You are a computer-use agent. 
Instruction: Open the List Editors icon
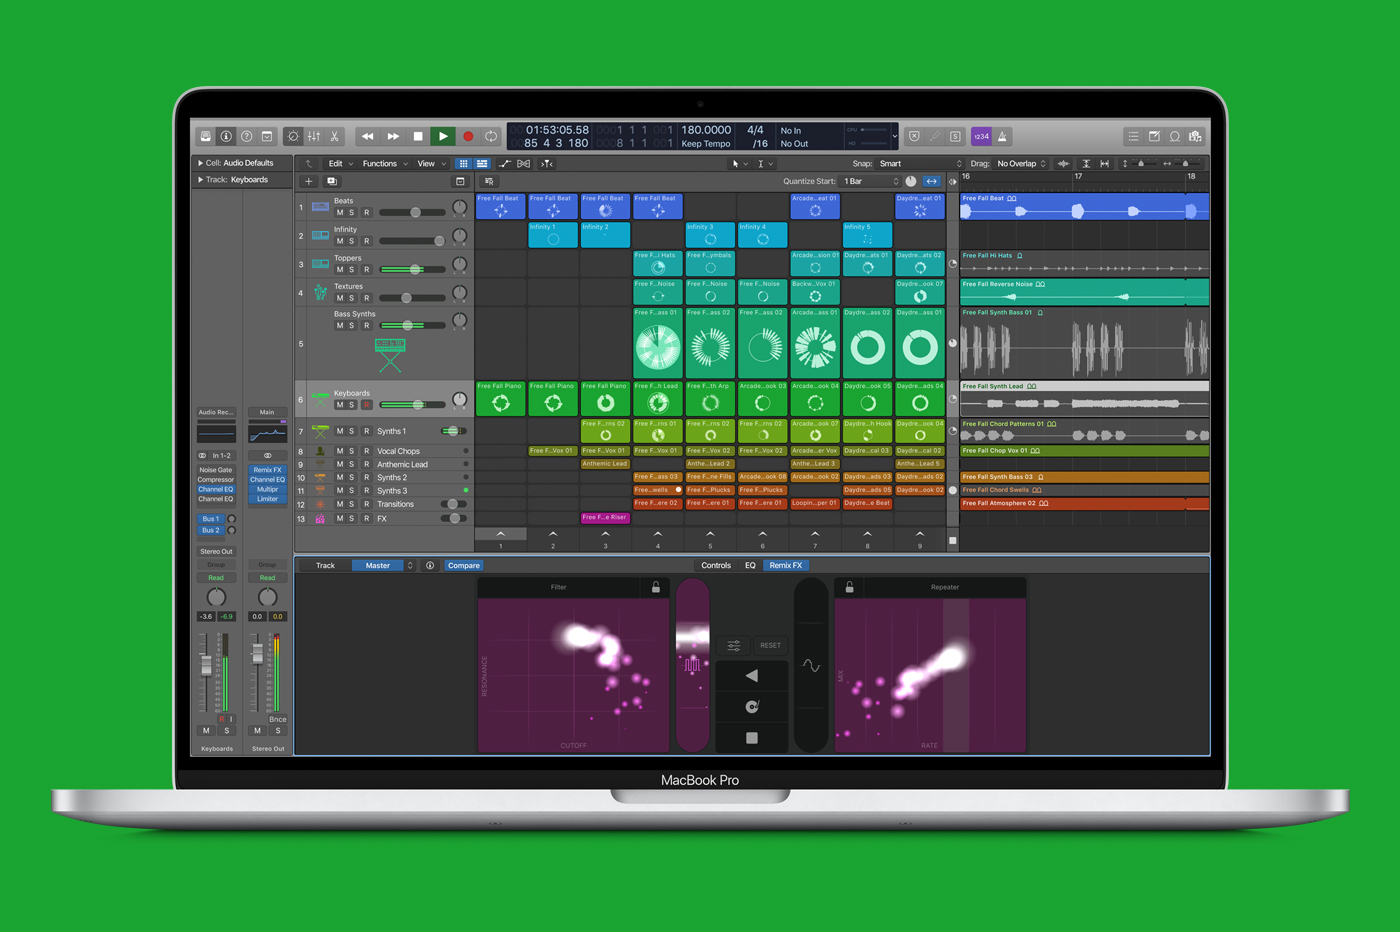(x=1133, y=136)
